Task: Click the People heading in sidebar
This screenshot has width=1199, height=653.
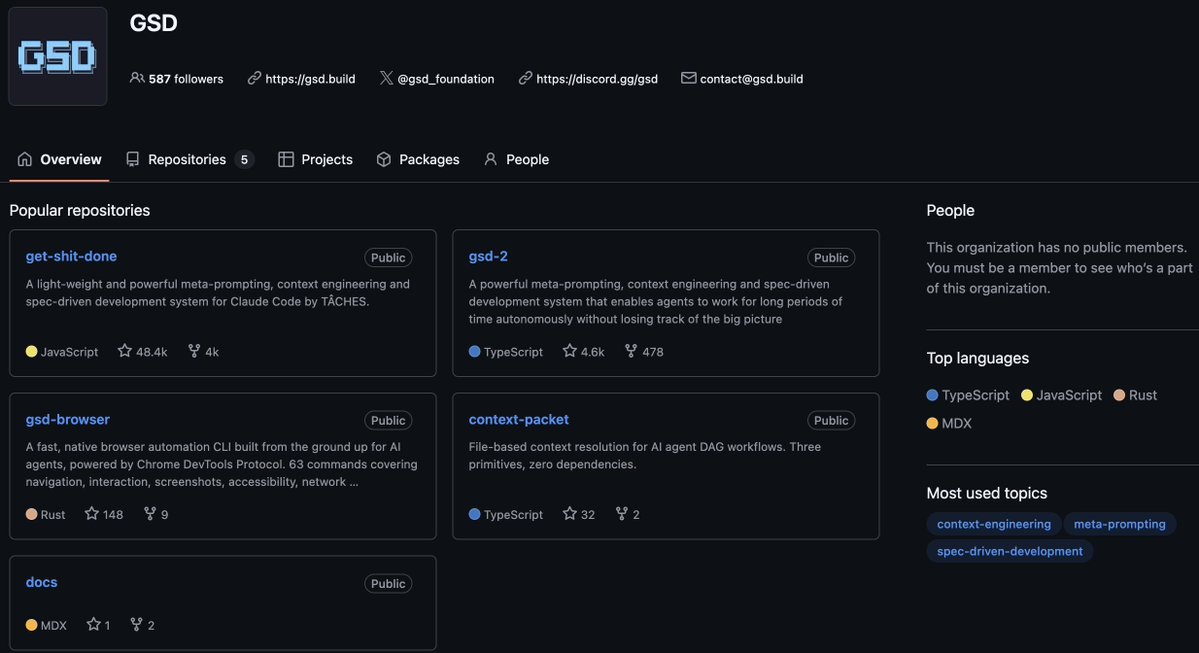Action: (x=950, y=210)
